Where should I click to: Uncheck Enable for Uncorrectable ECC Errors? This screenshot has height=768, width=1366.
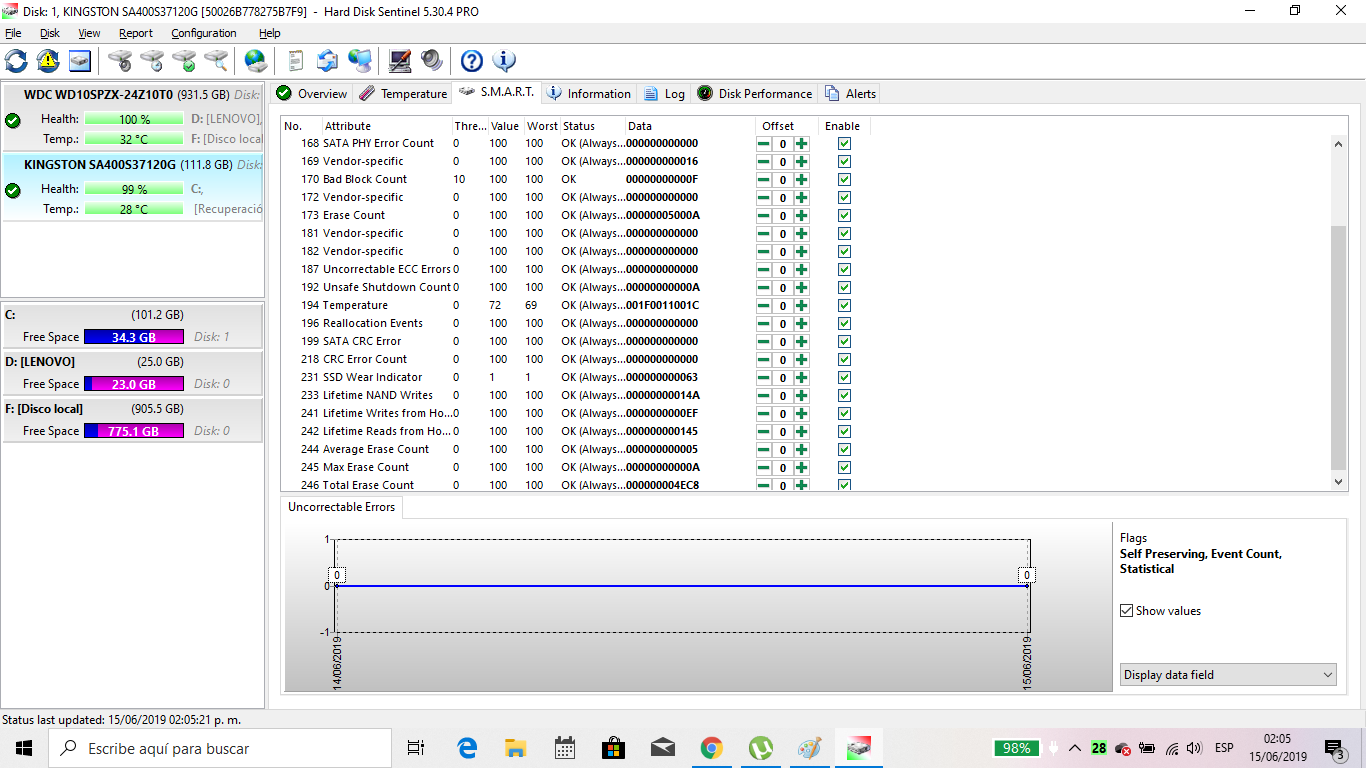pos(844,269)
